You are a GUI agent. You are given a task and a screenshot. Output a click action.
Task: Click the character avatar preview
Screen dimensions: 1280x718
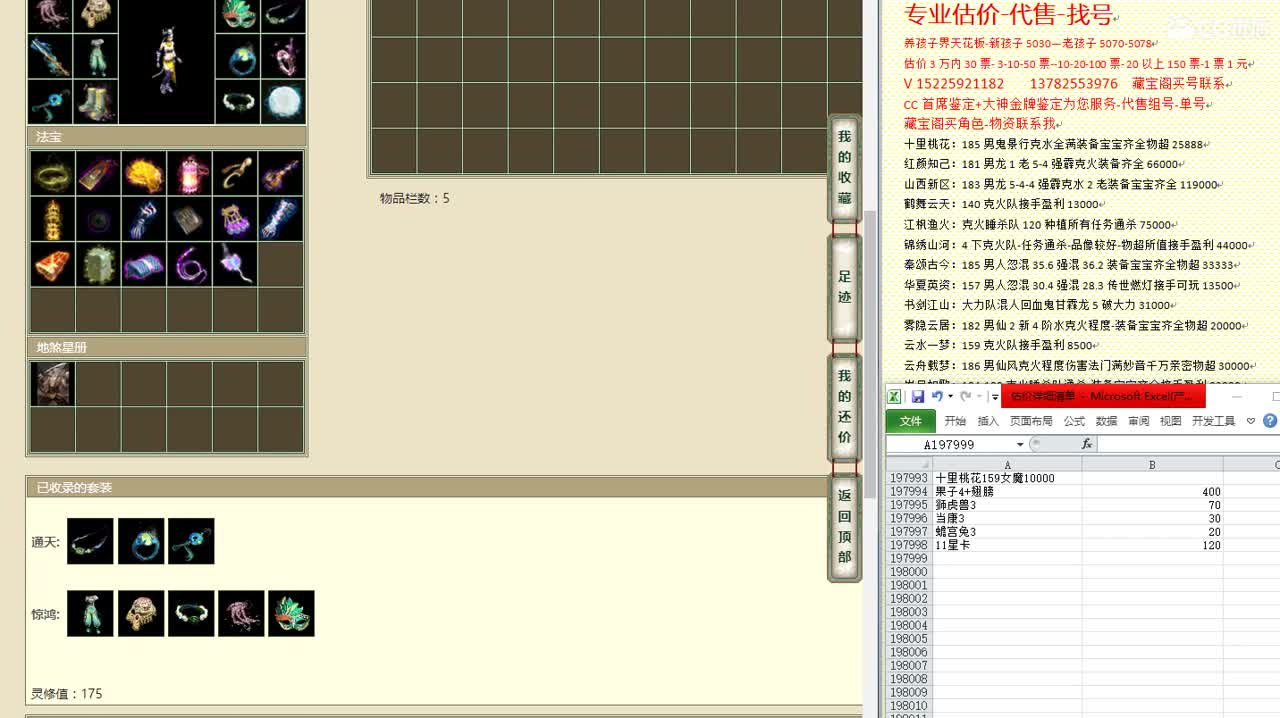[167, 60]
